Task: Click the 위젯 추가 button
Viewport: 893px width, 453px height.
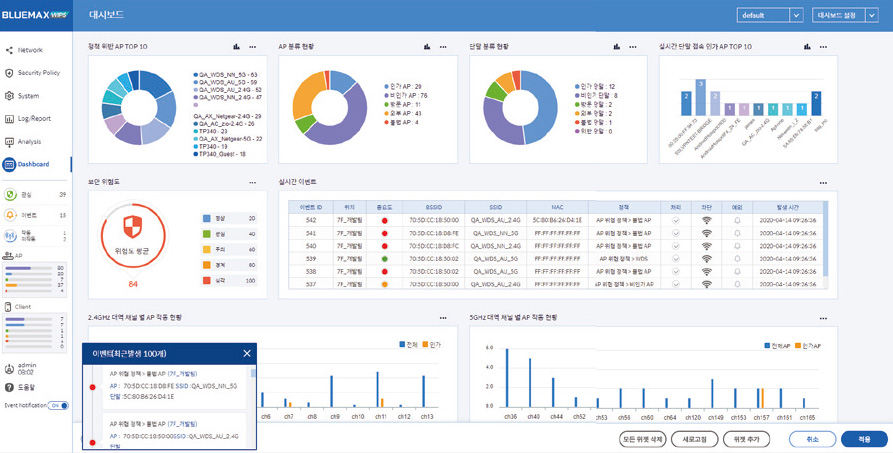Action: point(746,439)
